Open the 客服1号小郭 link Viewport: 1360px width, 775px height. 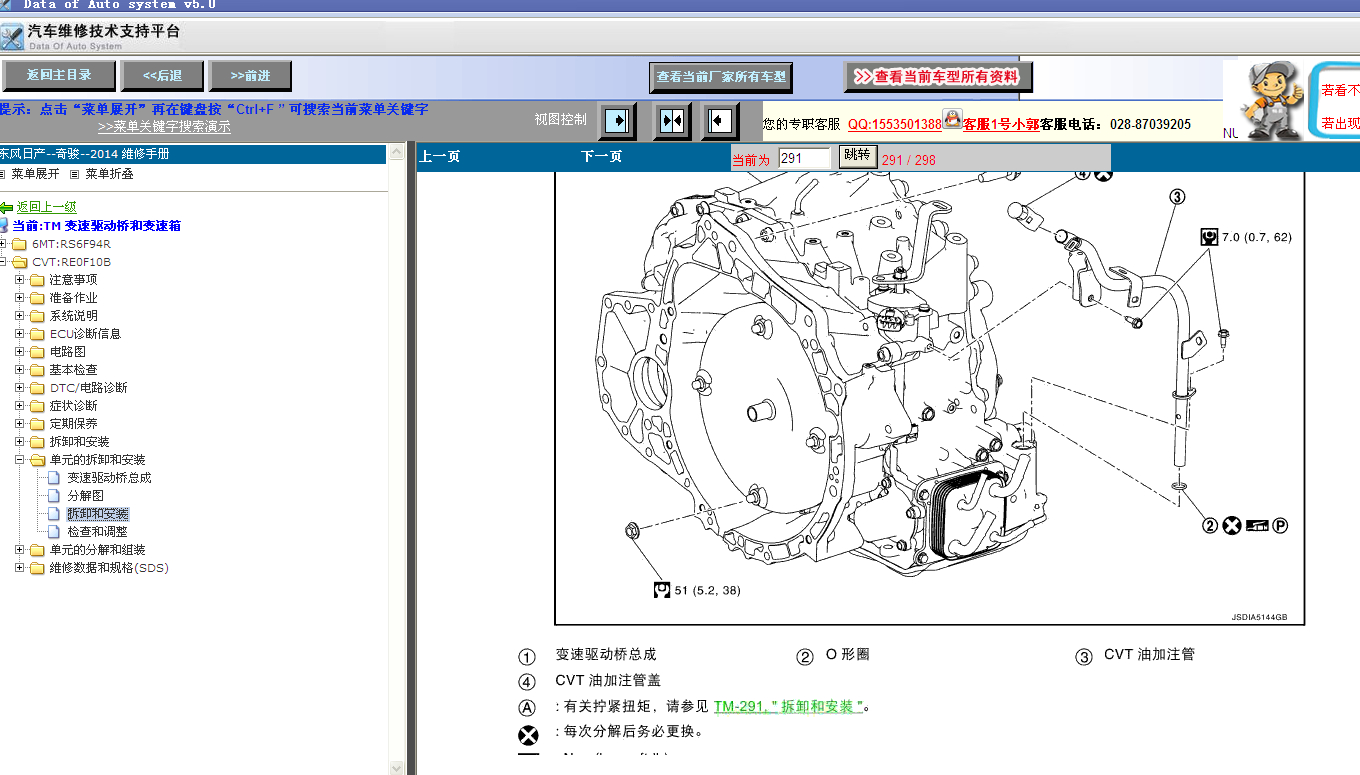1001,125
